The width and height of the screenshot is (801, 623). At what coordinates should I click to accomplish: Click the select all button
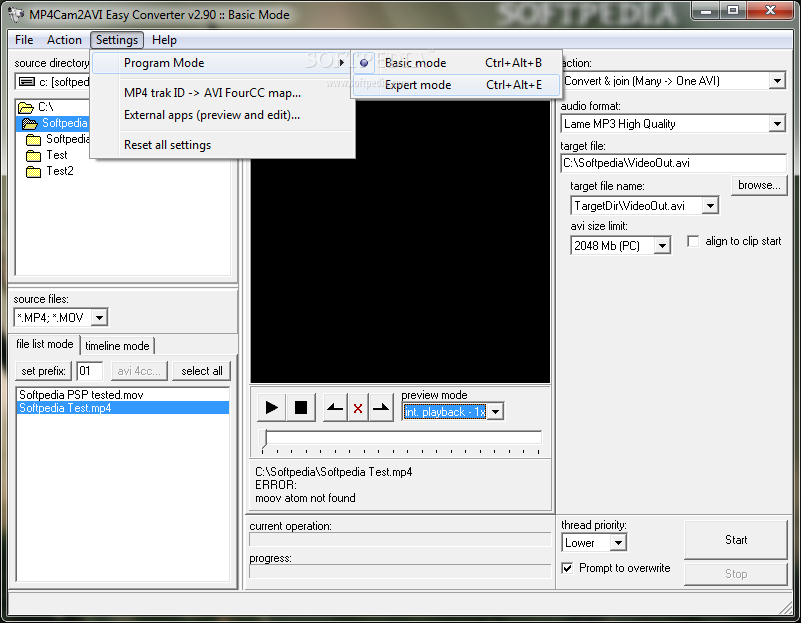point(202,371)
